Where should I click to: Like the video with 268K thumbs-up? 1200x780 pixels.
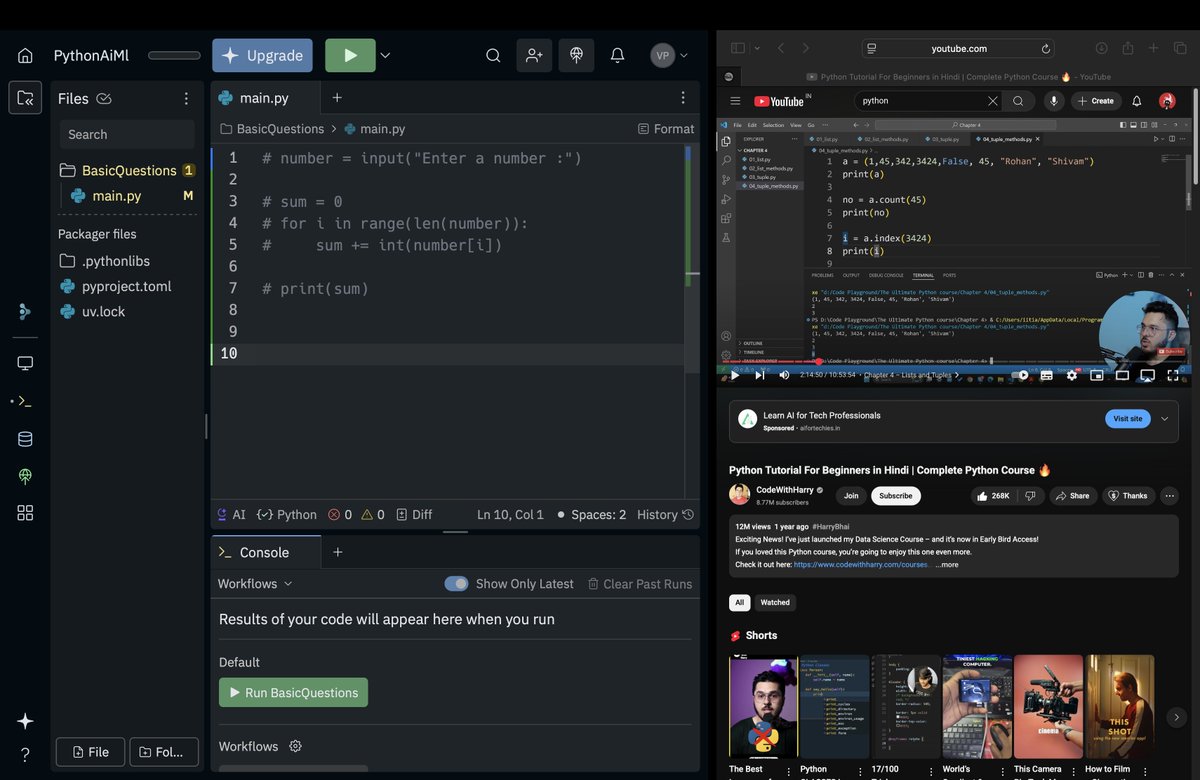pyautogui.click(x=995, y=496)
